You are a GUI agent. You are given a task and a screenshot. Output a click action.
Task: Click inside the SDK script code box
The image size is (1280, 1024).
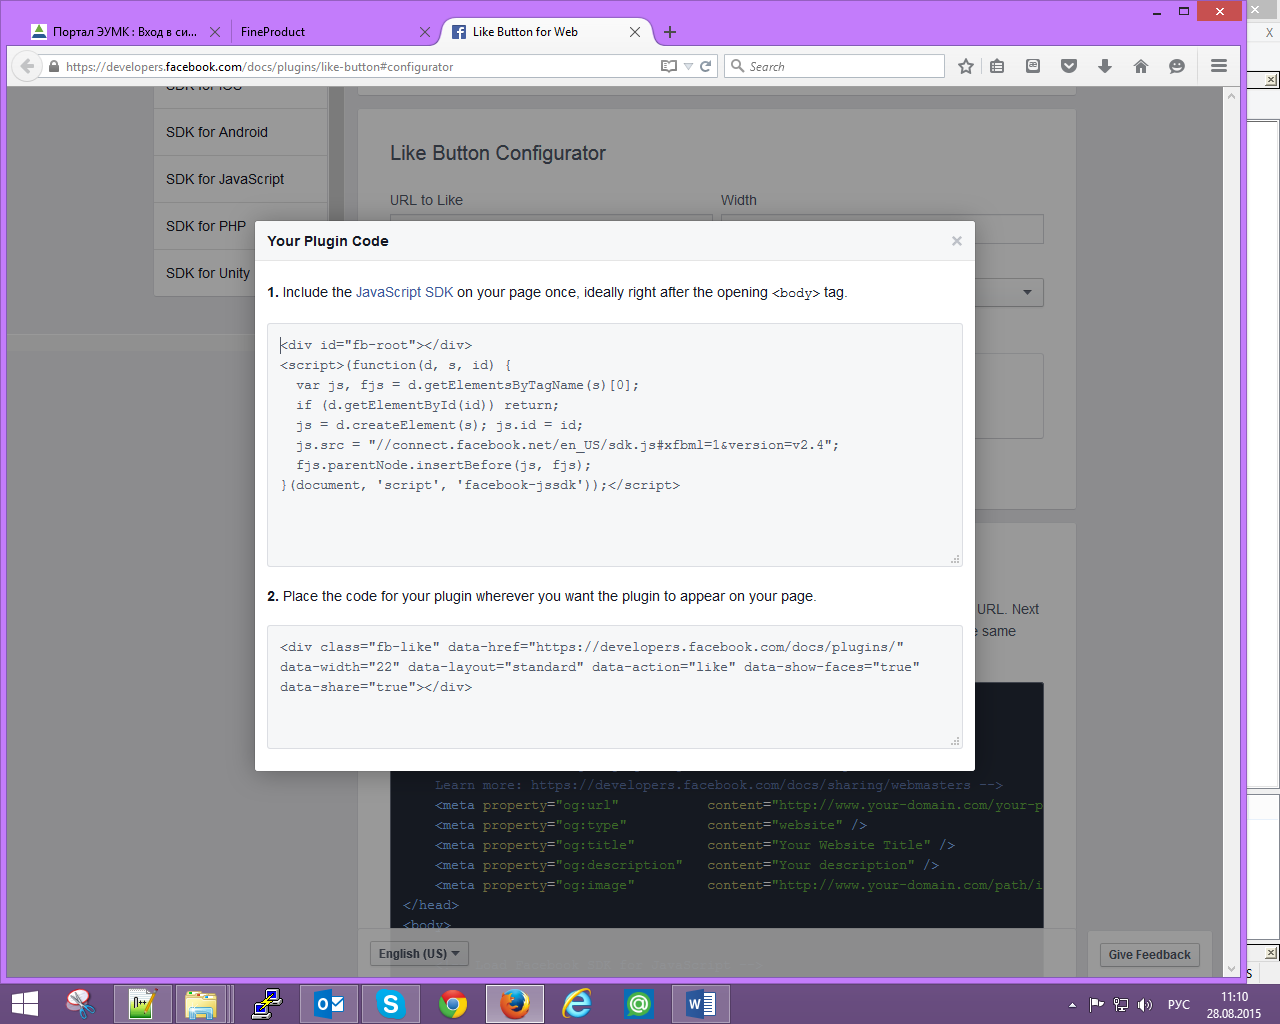tap(615, 445)
